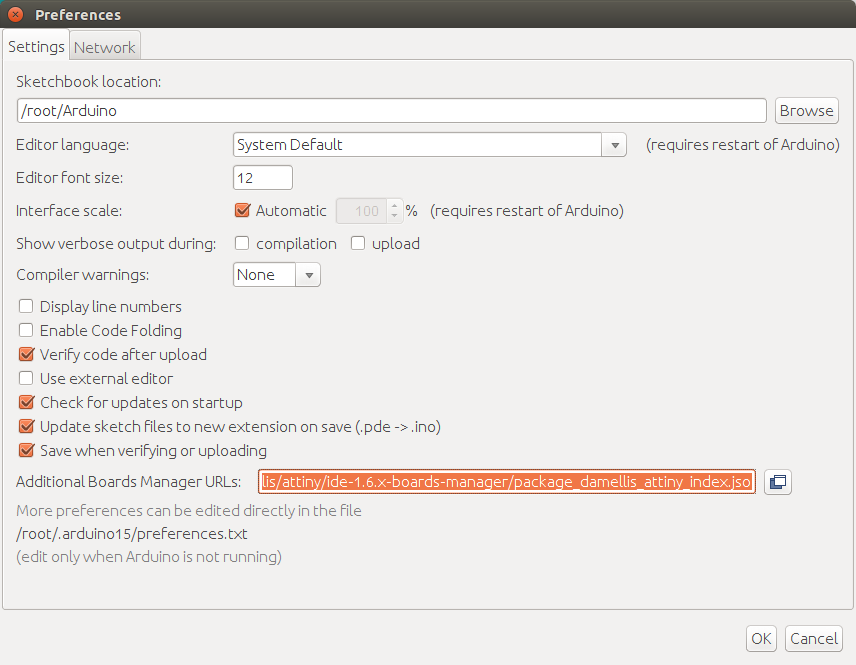This screenshot has height=665, width=856.
Task: Click the Show verbose output during label
Action: coord(116,244)
